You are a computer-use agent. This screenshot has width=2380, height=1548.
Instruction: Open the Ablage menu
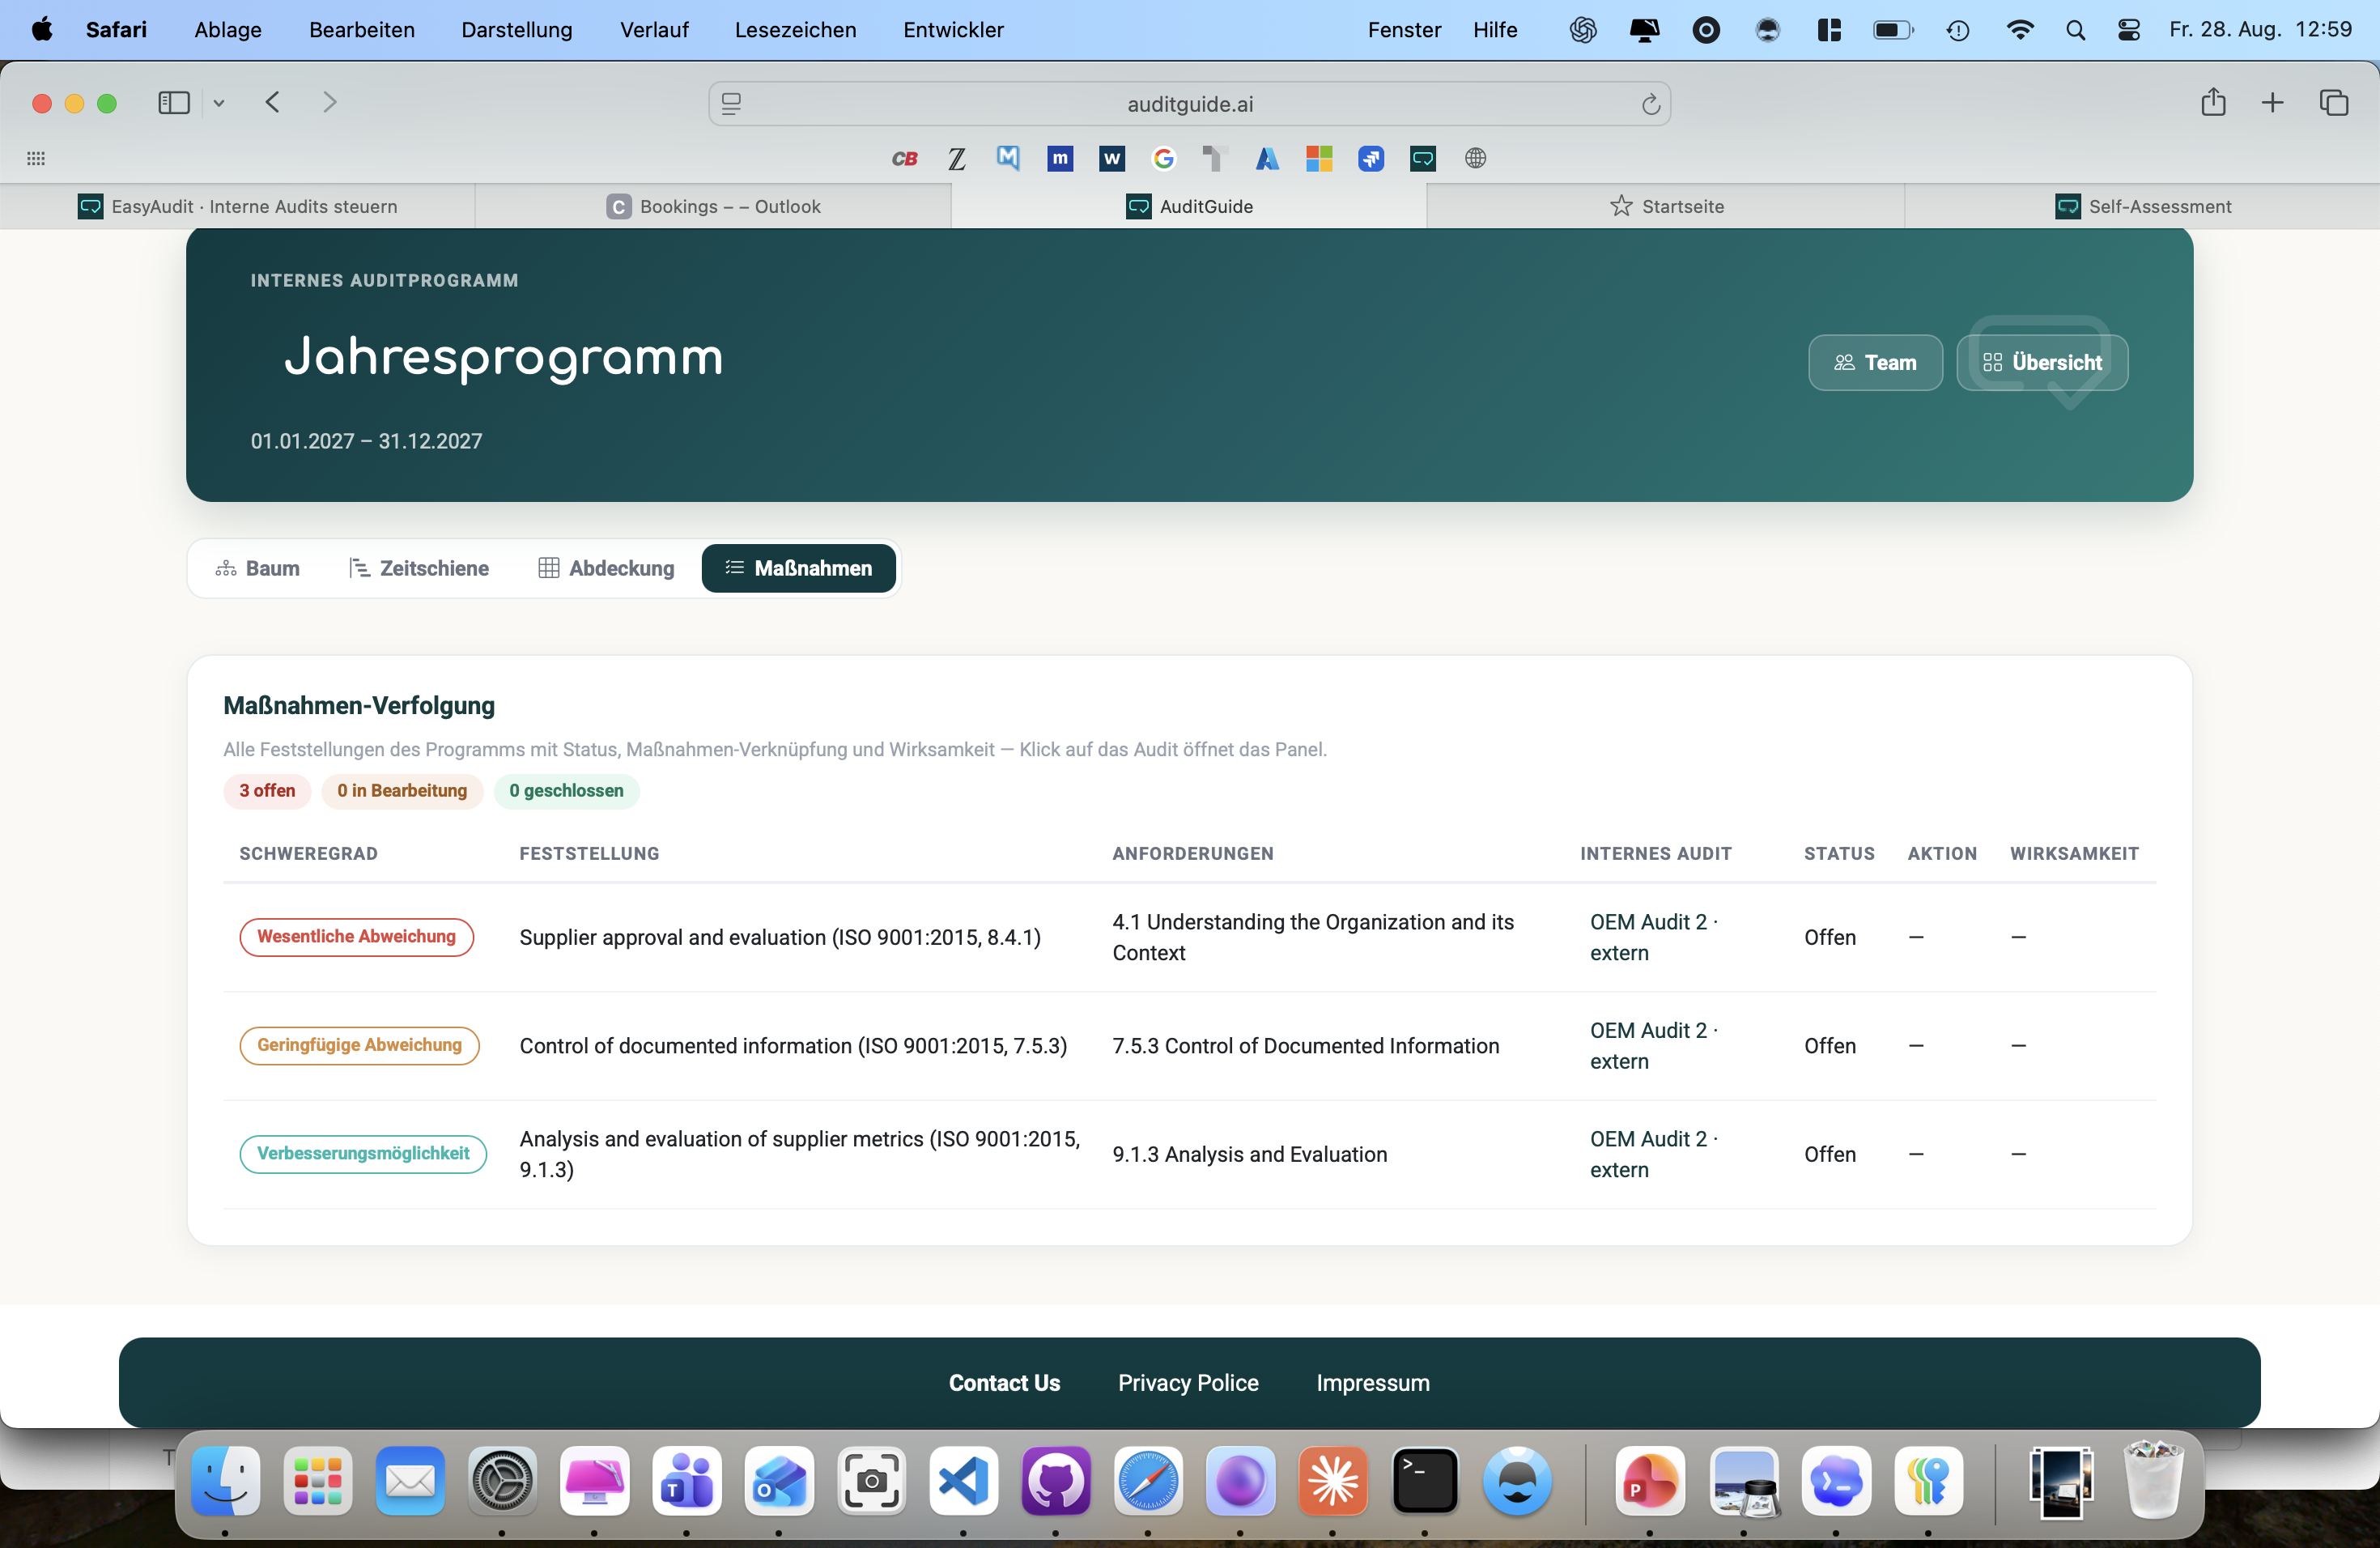pyautogui.click(x=228, y=30)
